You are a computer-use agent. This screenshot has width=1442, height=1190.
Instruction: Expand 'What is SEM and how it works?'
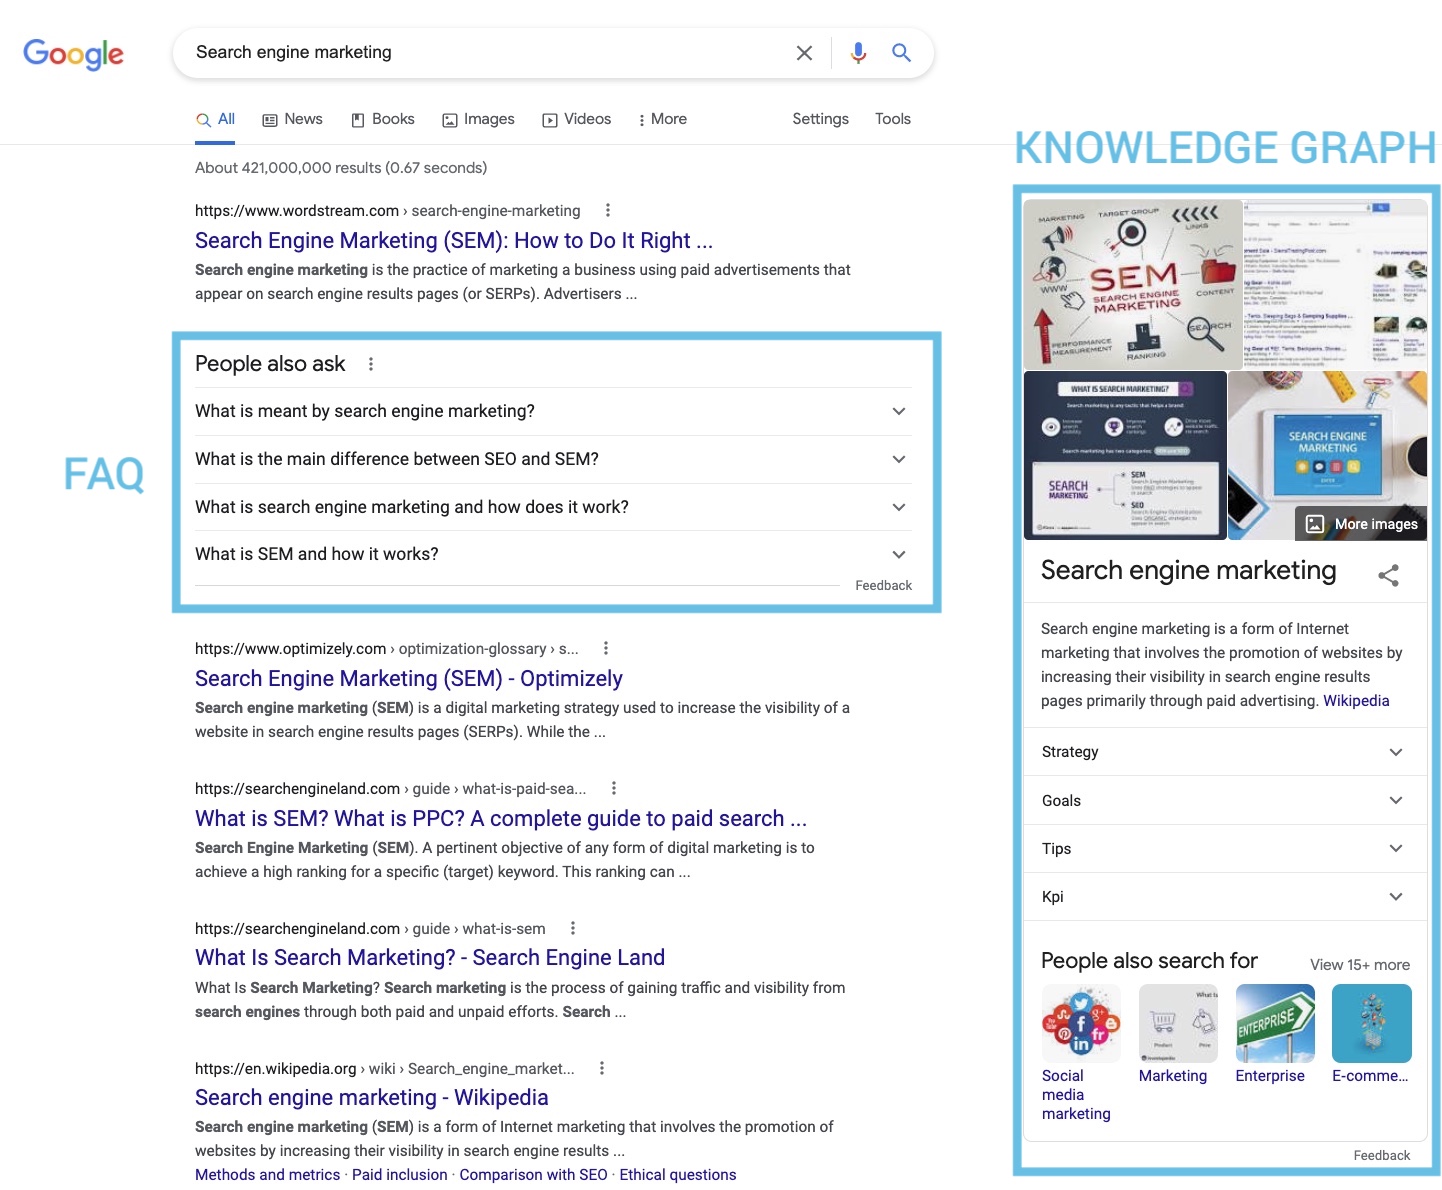(553, 554)
